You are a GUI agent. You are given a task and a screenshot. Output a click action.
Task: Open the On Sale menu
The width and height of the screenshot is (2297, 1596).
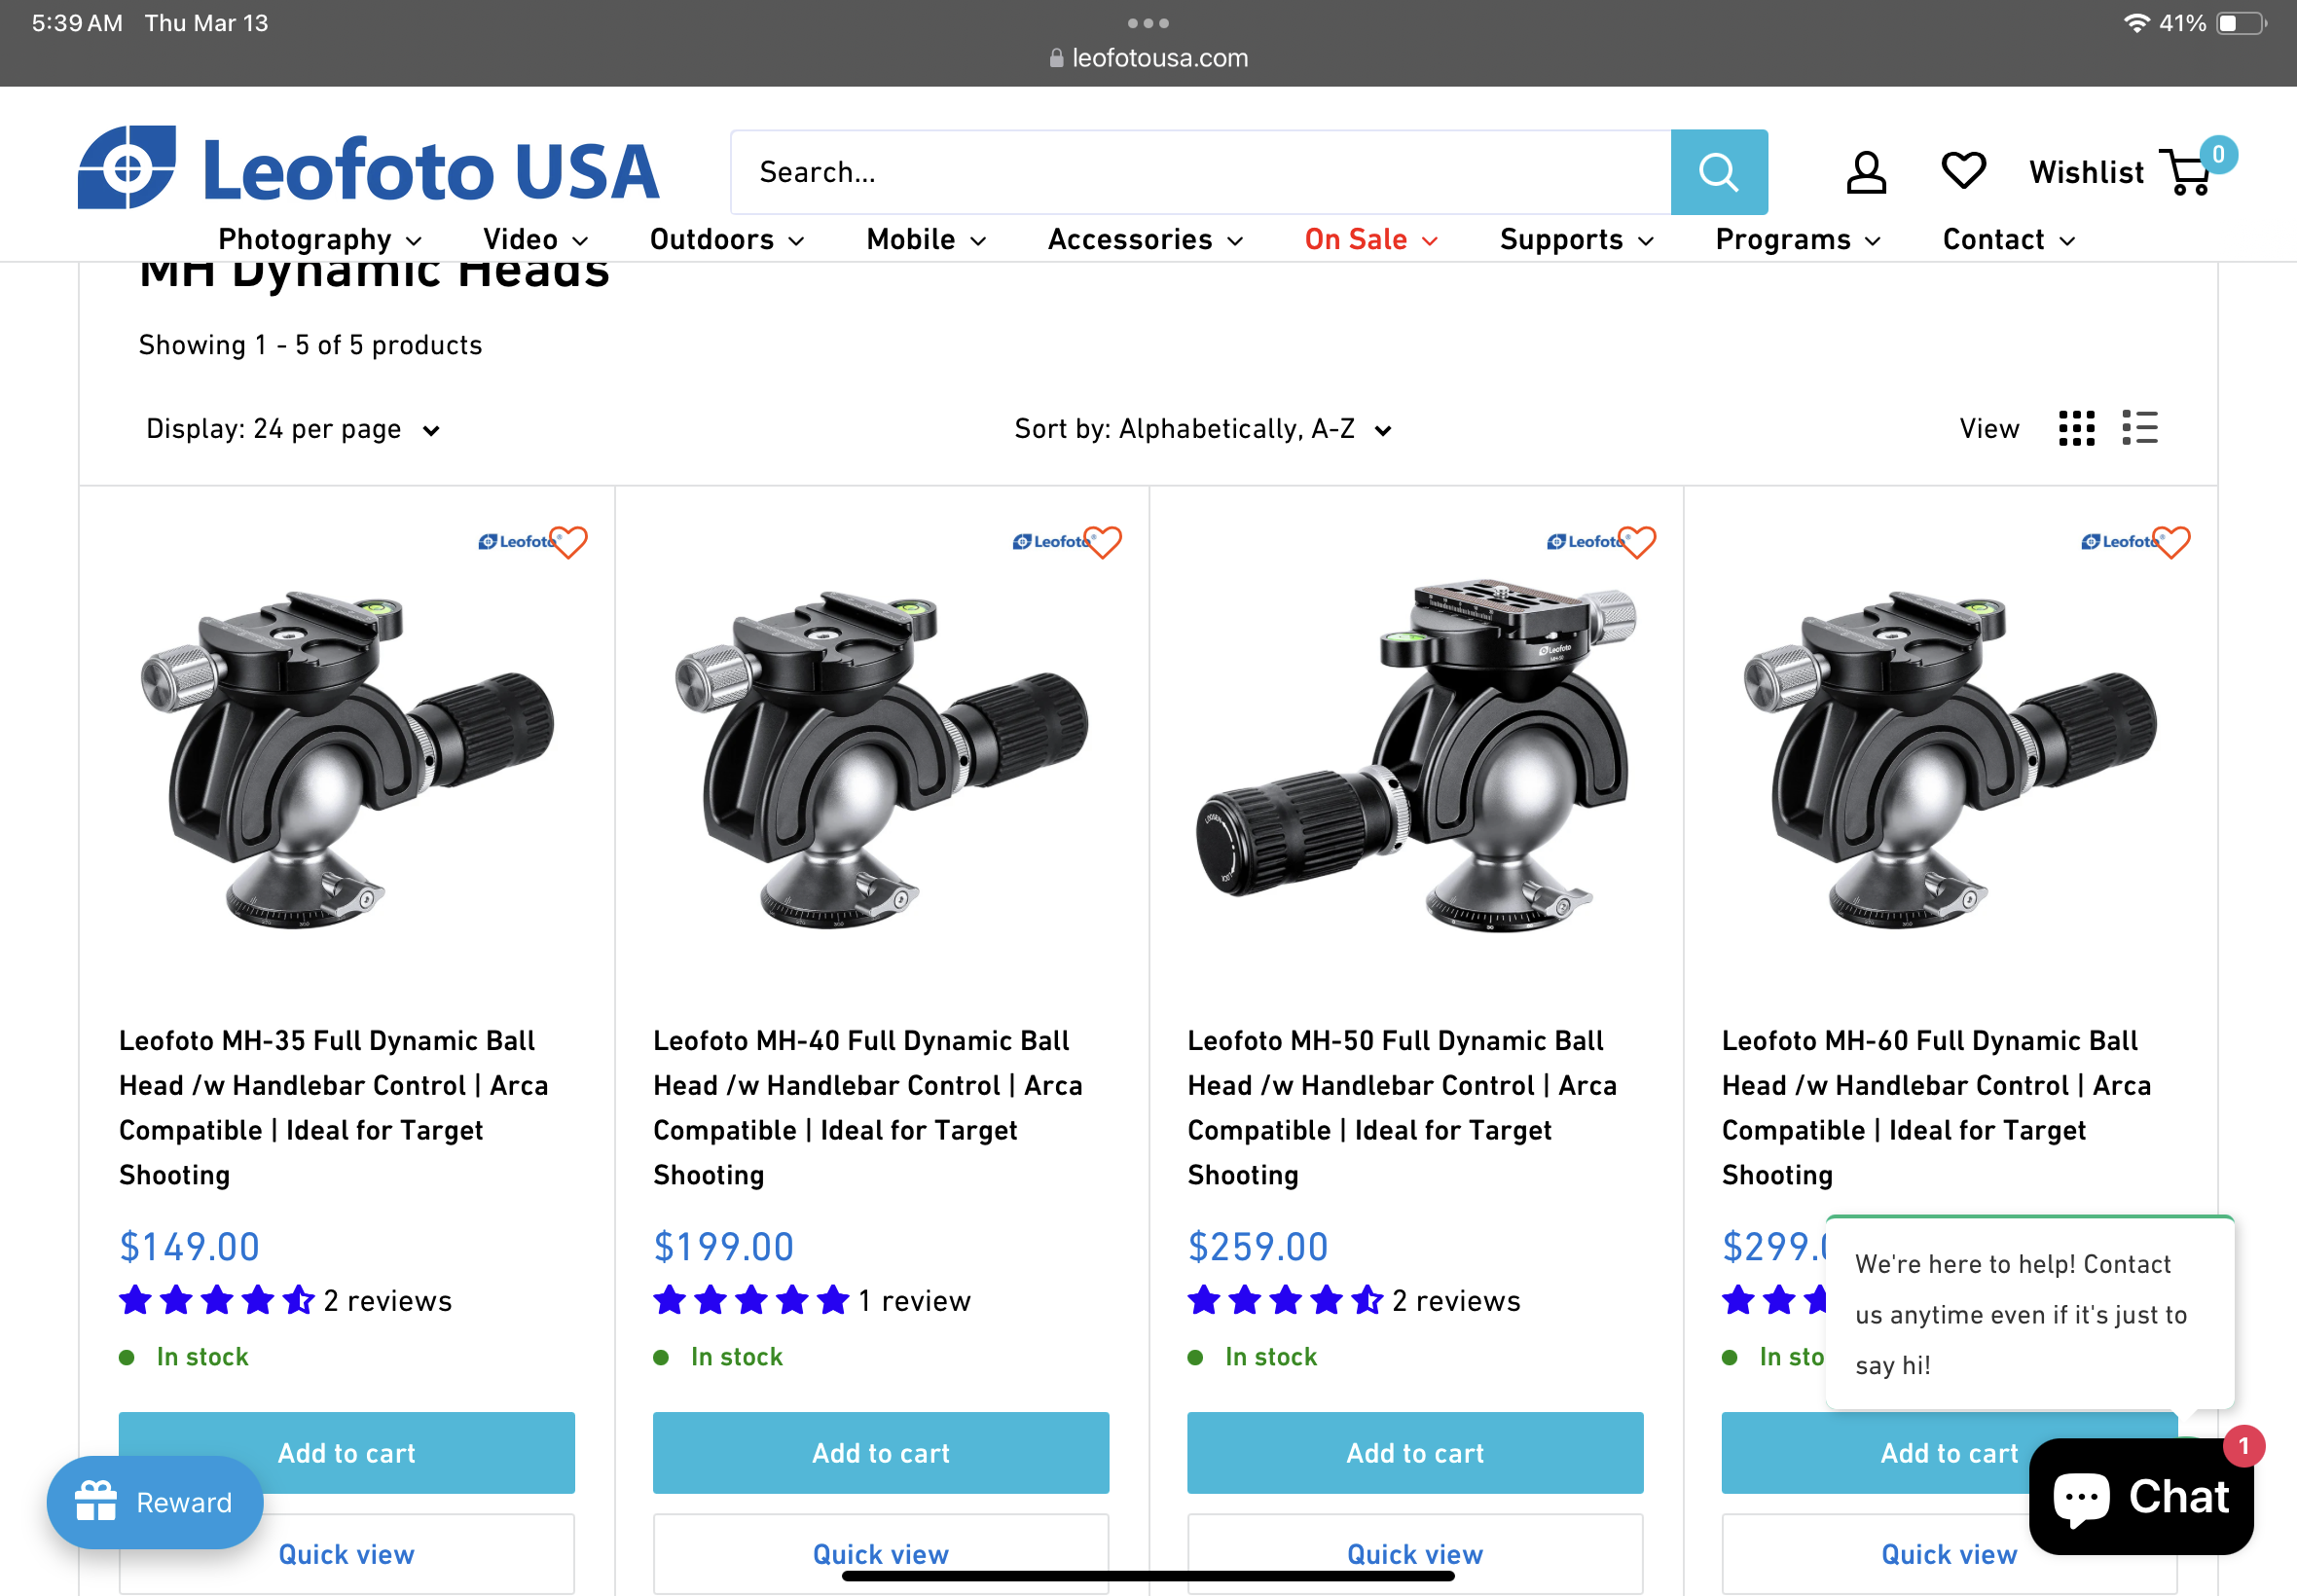[1370, 240]
